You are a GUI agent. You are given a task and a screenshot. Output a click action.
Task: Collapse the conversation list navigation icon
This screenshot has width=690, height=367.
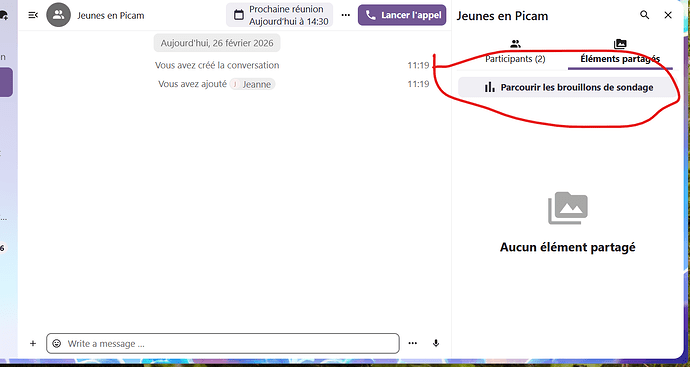pyautogui.click(x=33, y=15)
